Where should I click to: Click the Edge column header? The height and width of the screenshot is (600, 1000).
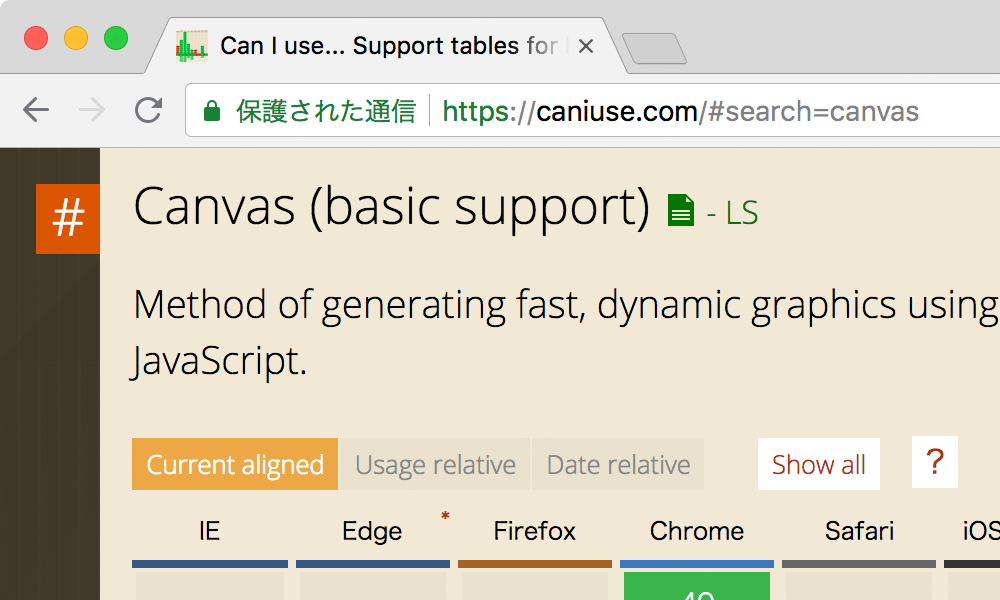(372, 531)
